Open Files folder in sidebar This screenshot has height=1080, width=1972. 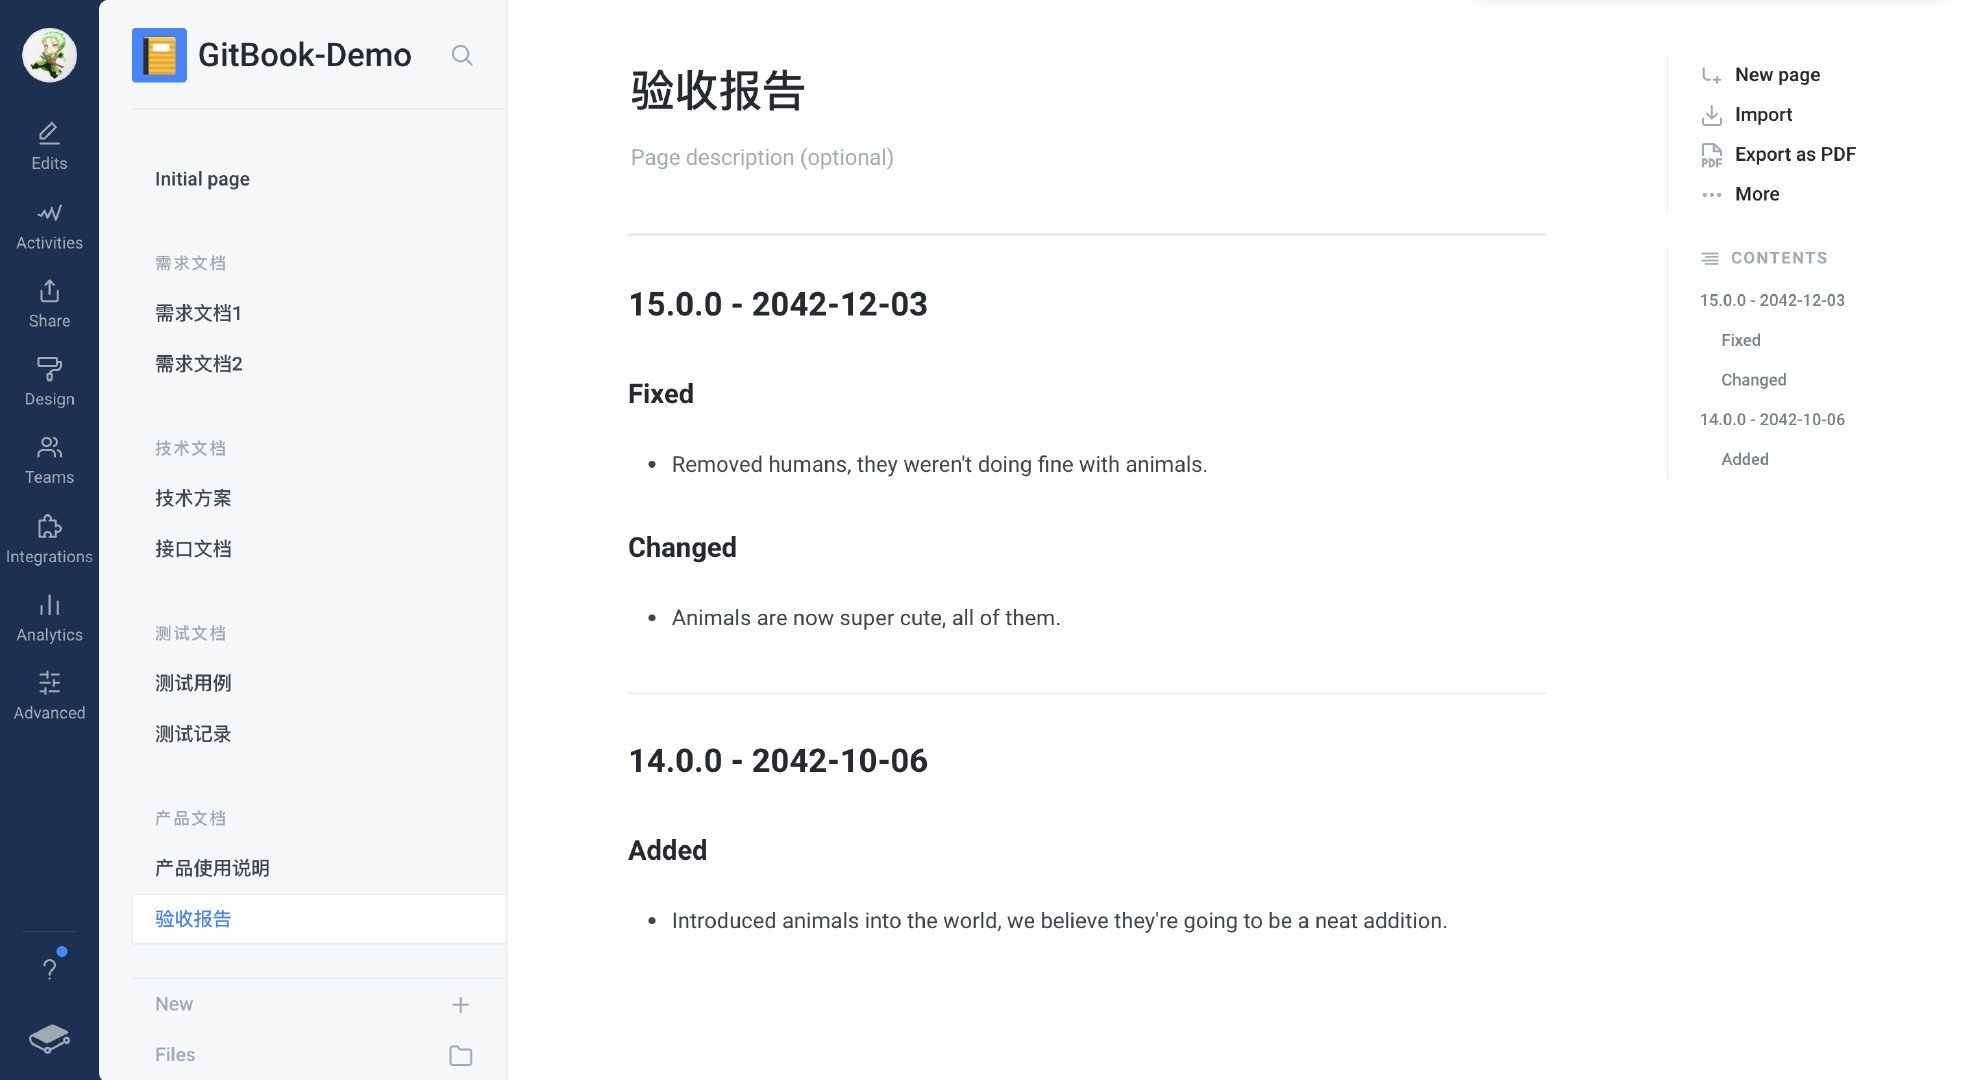coord(460,1055)
